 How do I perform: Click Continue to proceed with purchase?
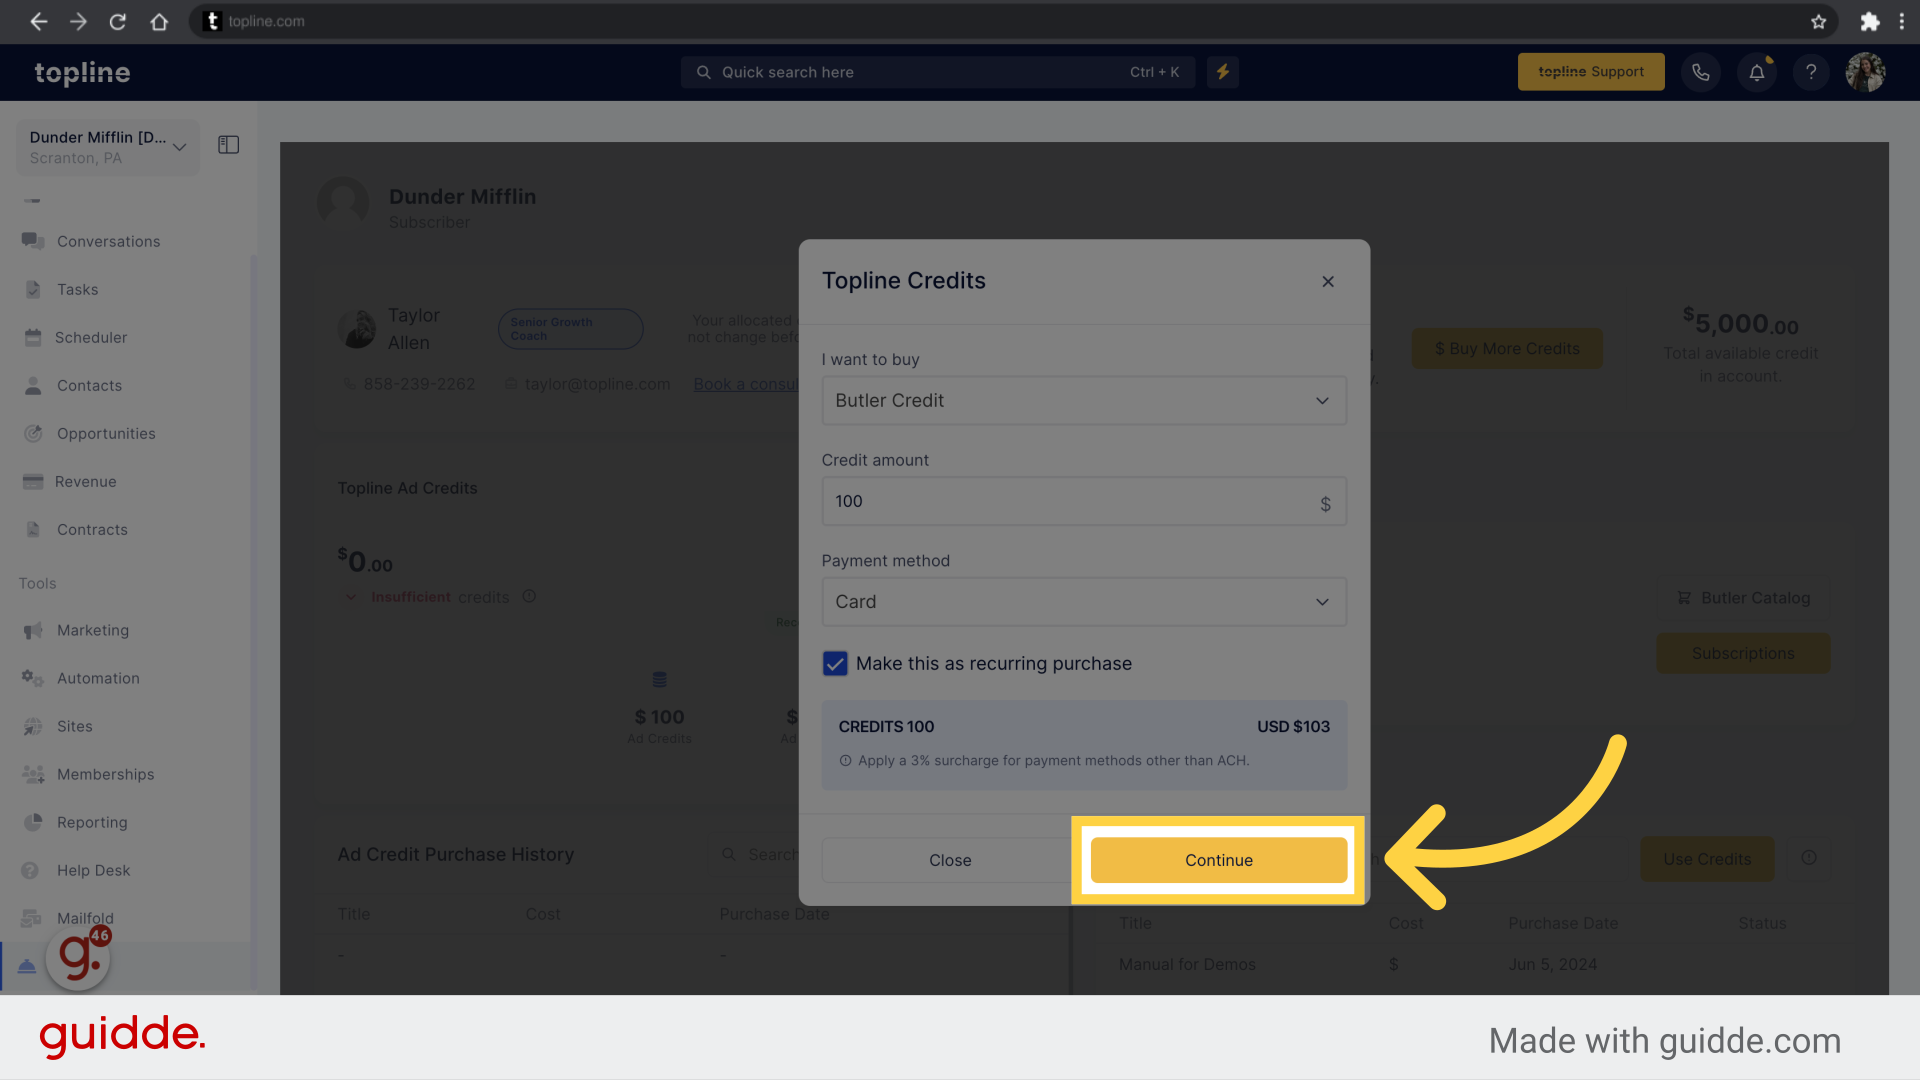tap(1218, 860)
